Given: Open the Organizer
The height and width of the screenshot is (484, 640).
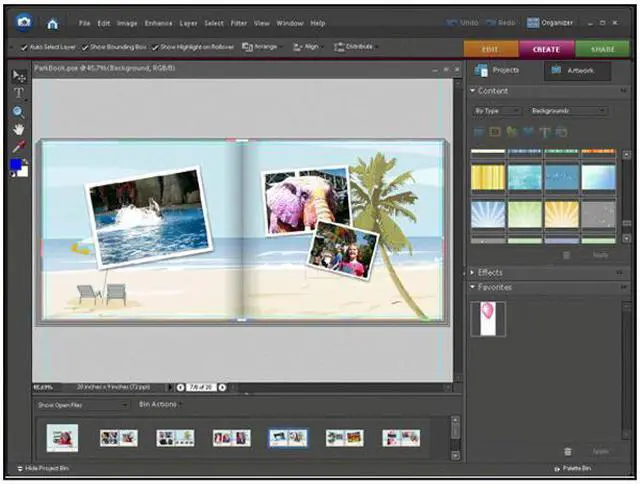Looking at the screenshot, I should point(550,23).
